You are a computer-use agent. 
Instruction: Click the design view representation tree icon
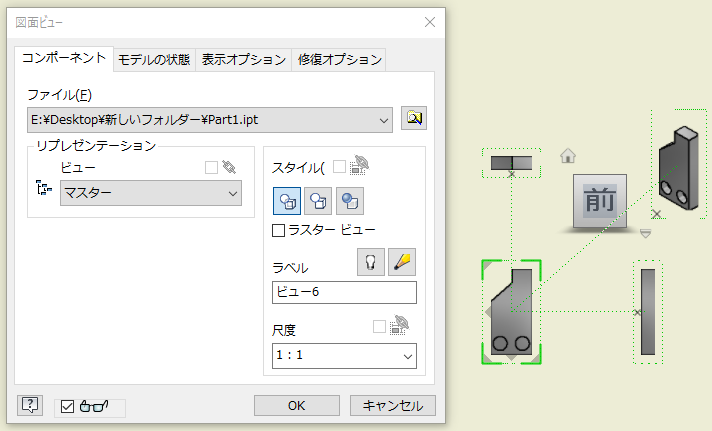pos(44,188)
